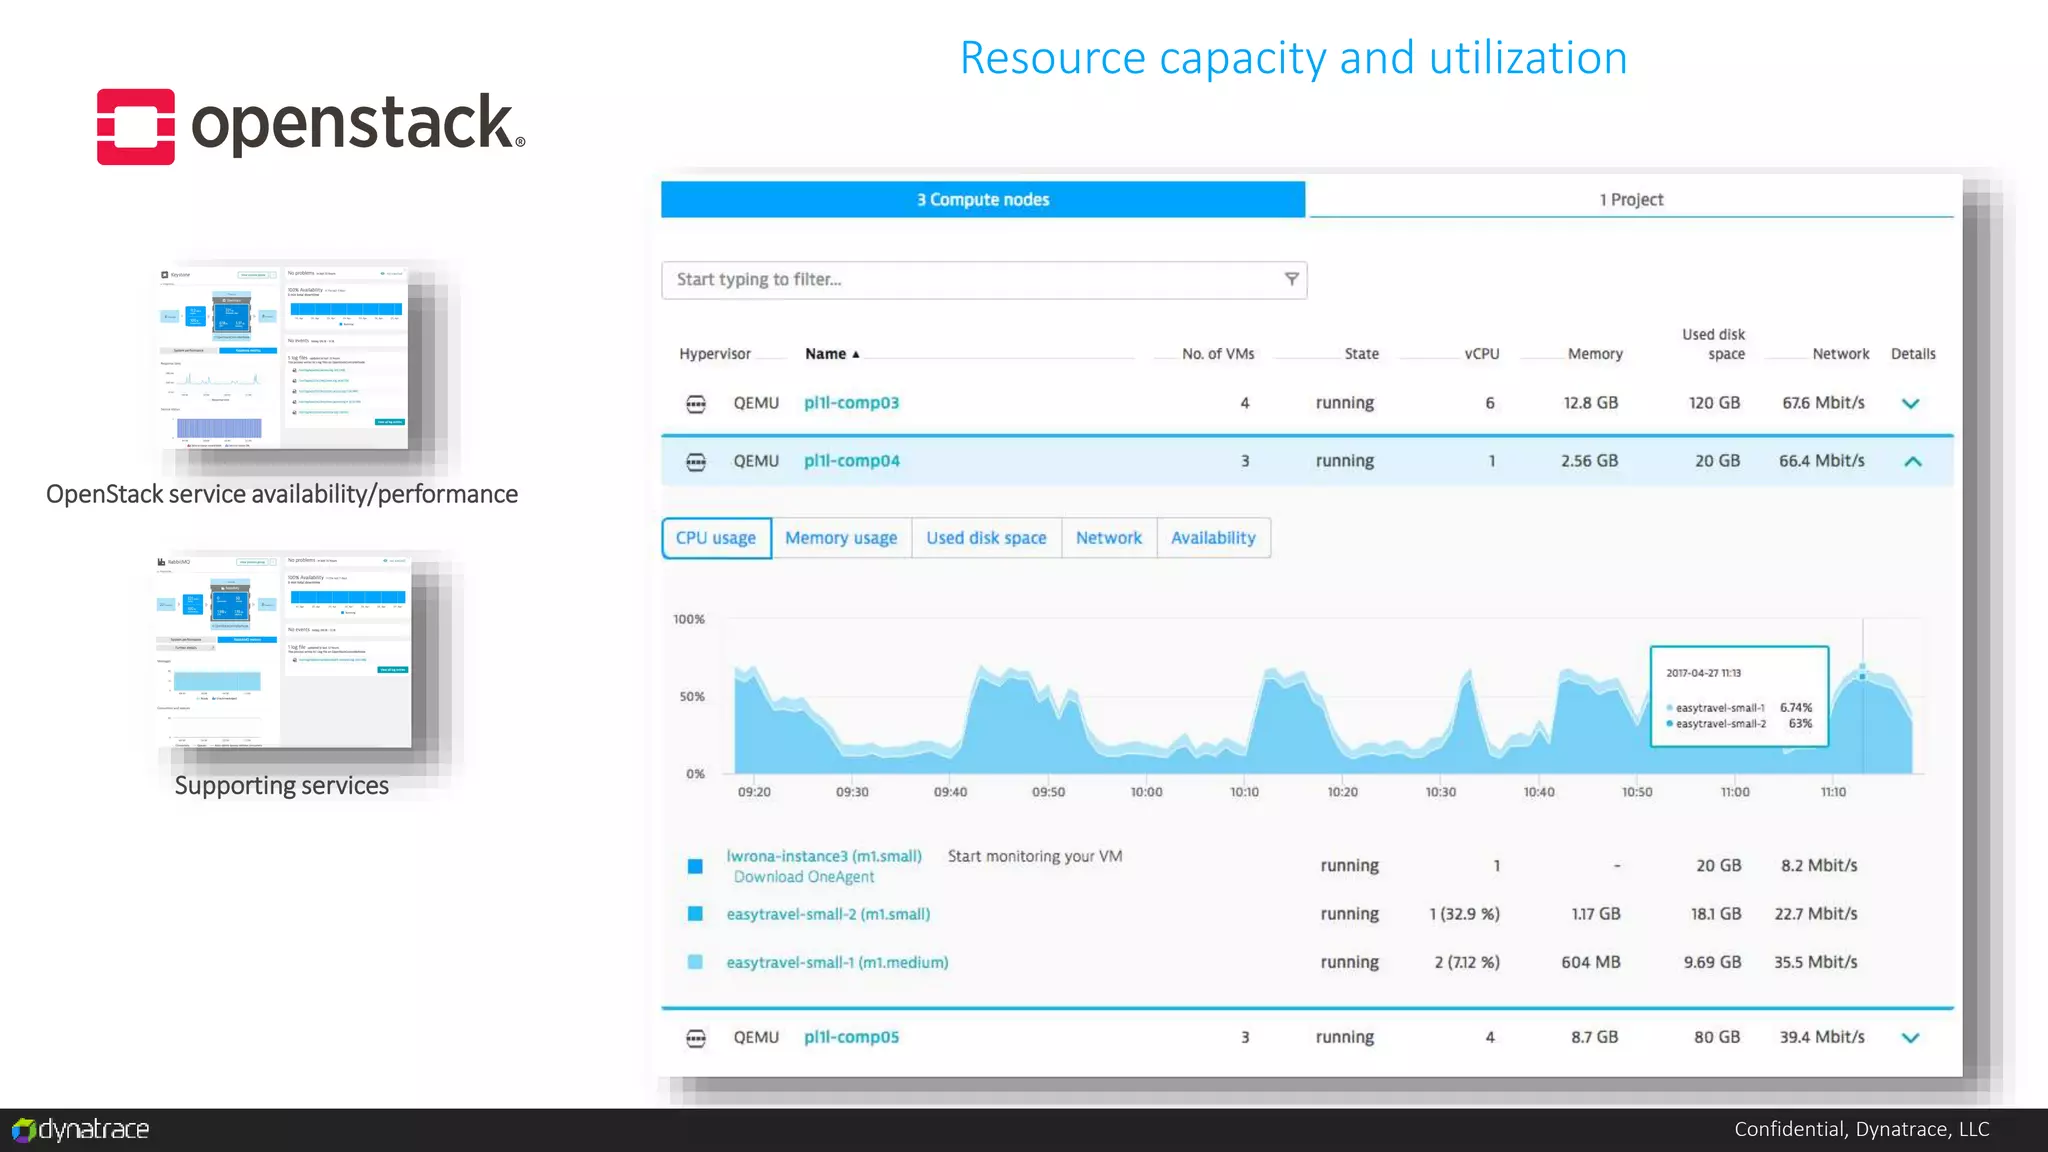Click lwrona-instance3 legend color swatch
Screen dimensions: 2048x1152
(695, 866)
